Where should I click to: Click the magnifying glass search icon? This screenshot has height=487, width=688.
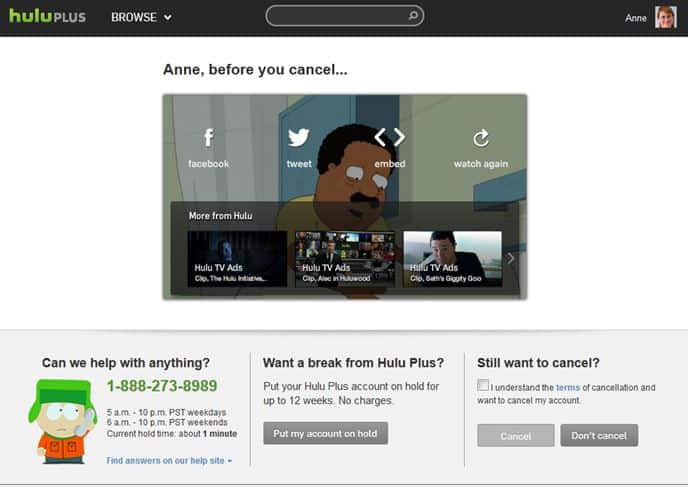click(413, 16)
